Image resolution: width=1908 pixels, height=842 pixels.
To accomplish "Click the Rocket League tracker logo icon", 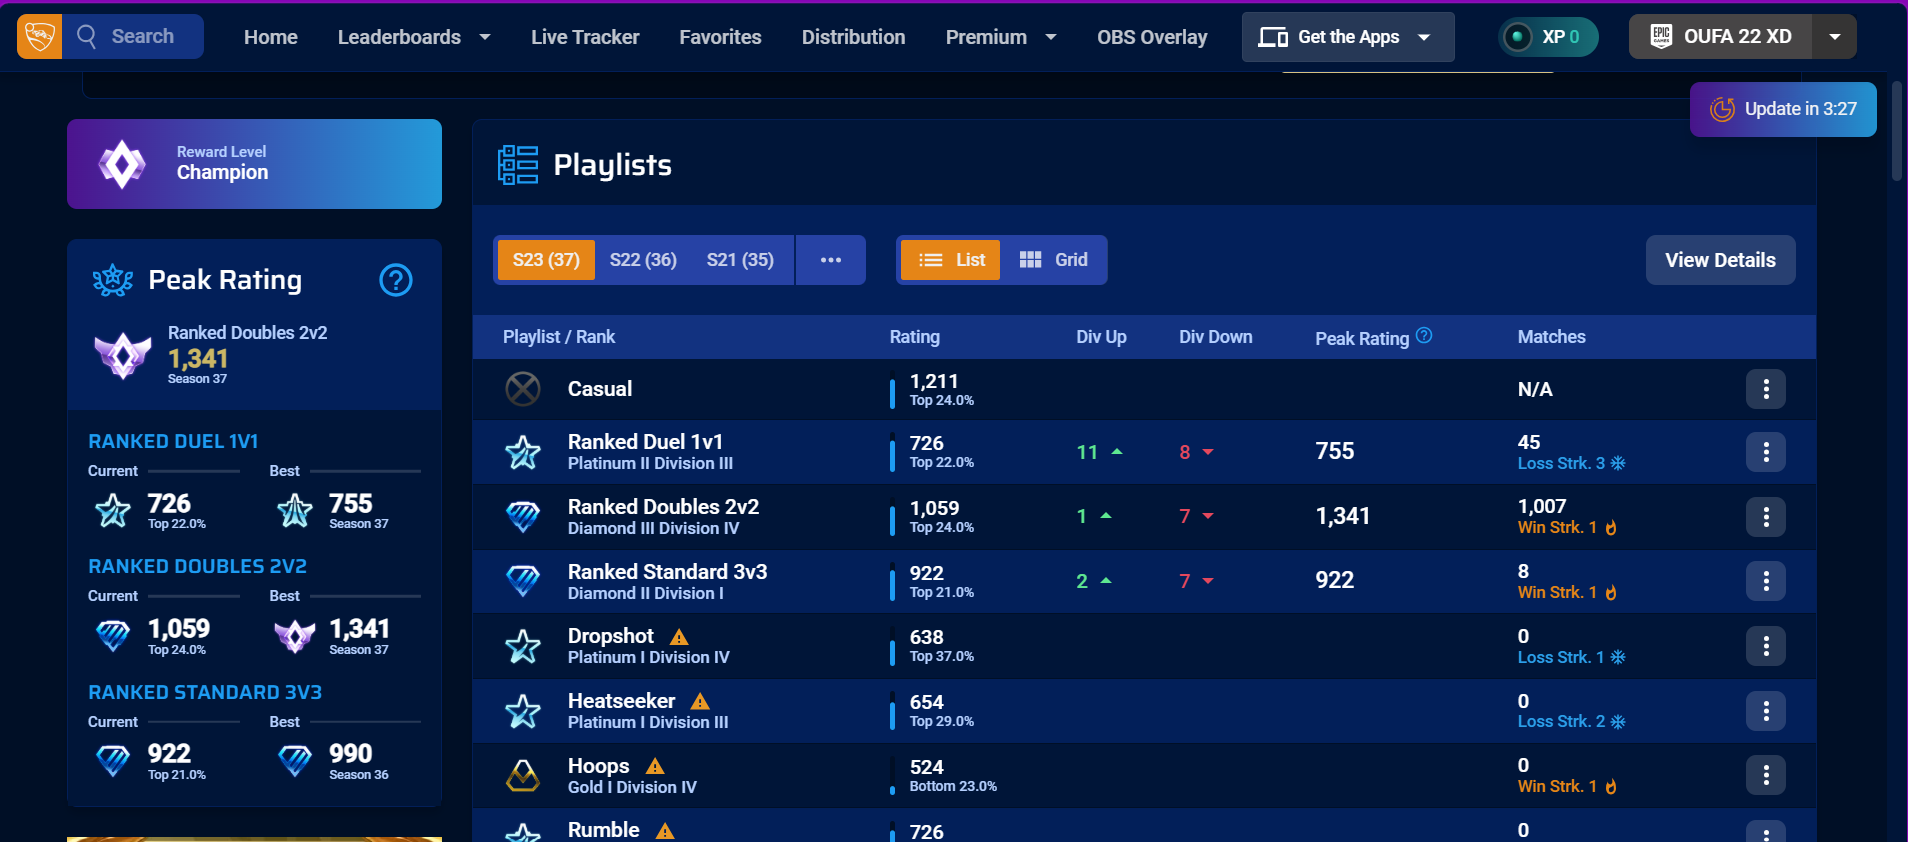I will pos(39,37).
